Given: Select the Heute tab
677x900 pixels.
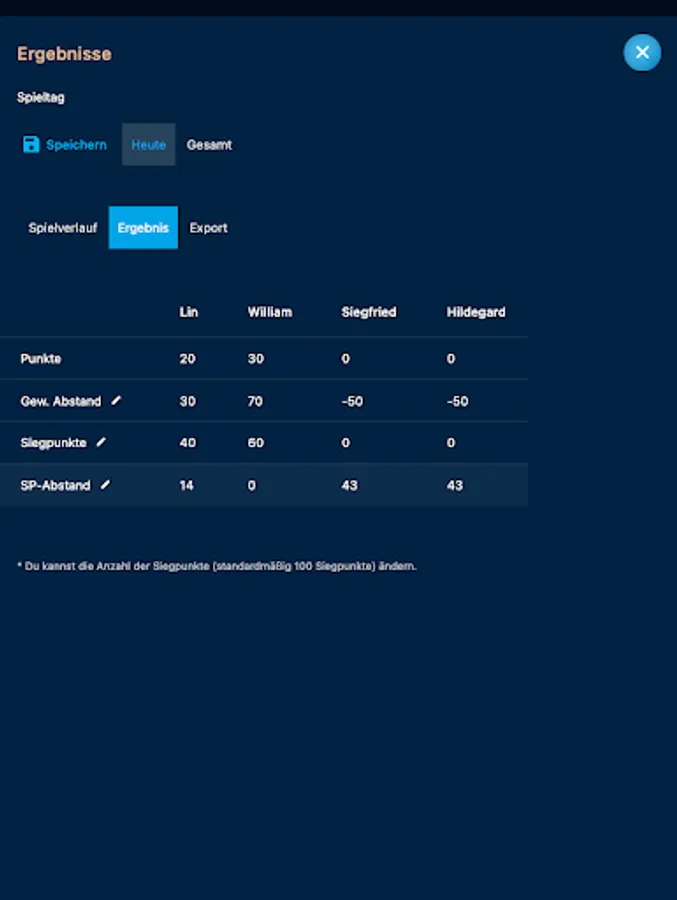Looking at the screenshot, I should point(148,145).
